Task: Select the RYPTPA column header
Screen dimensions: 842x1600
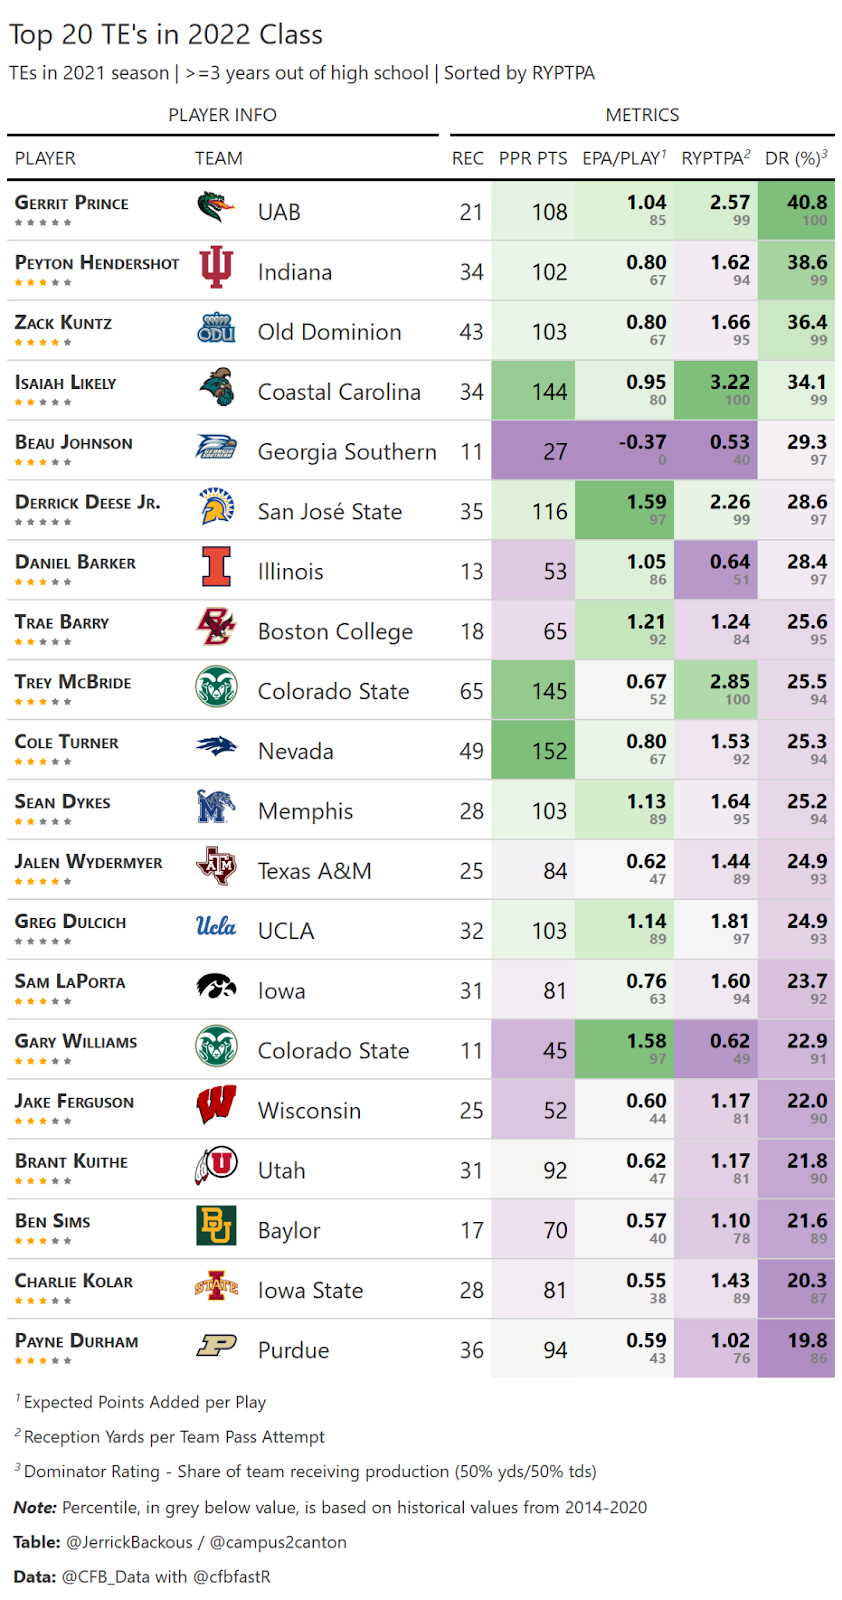Action: (x=716, y=158)
